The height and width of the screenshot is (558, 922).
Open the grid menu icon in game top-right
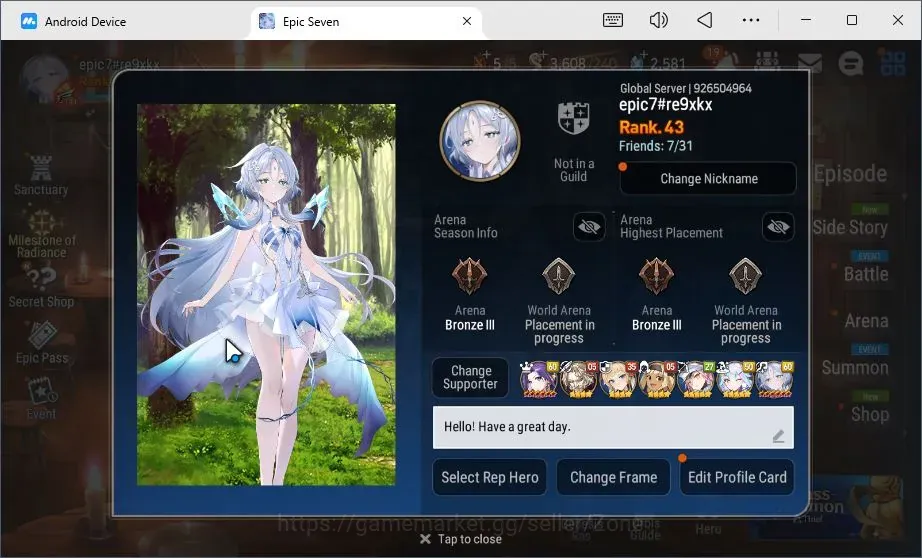(x=893, y=62)
